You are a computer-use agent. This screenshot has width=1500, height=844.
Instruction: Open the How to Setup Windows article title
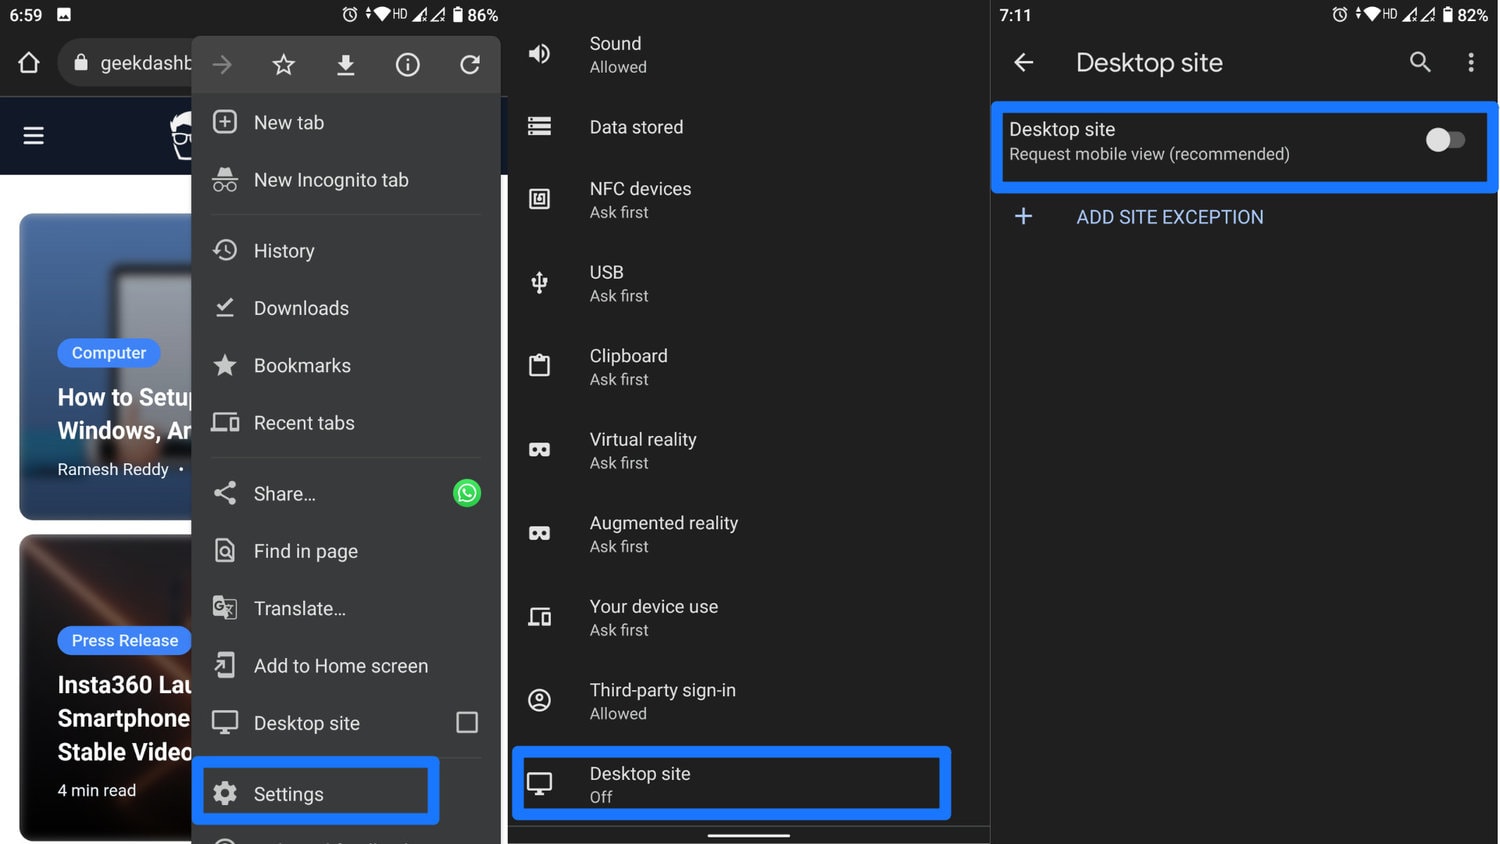(124, 414)
